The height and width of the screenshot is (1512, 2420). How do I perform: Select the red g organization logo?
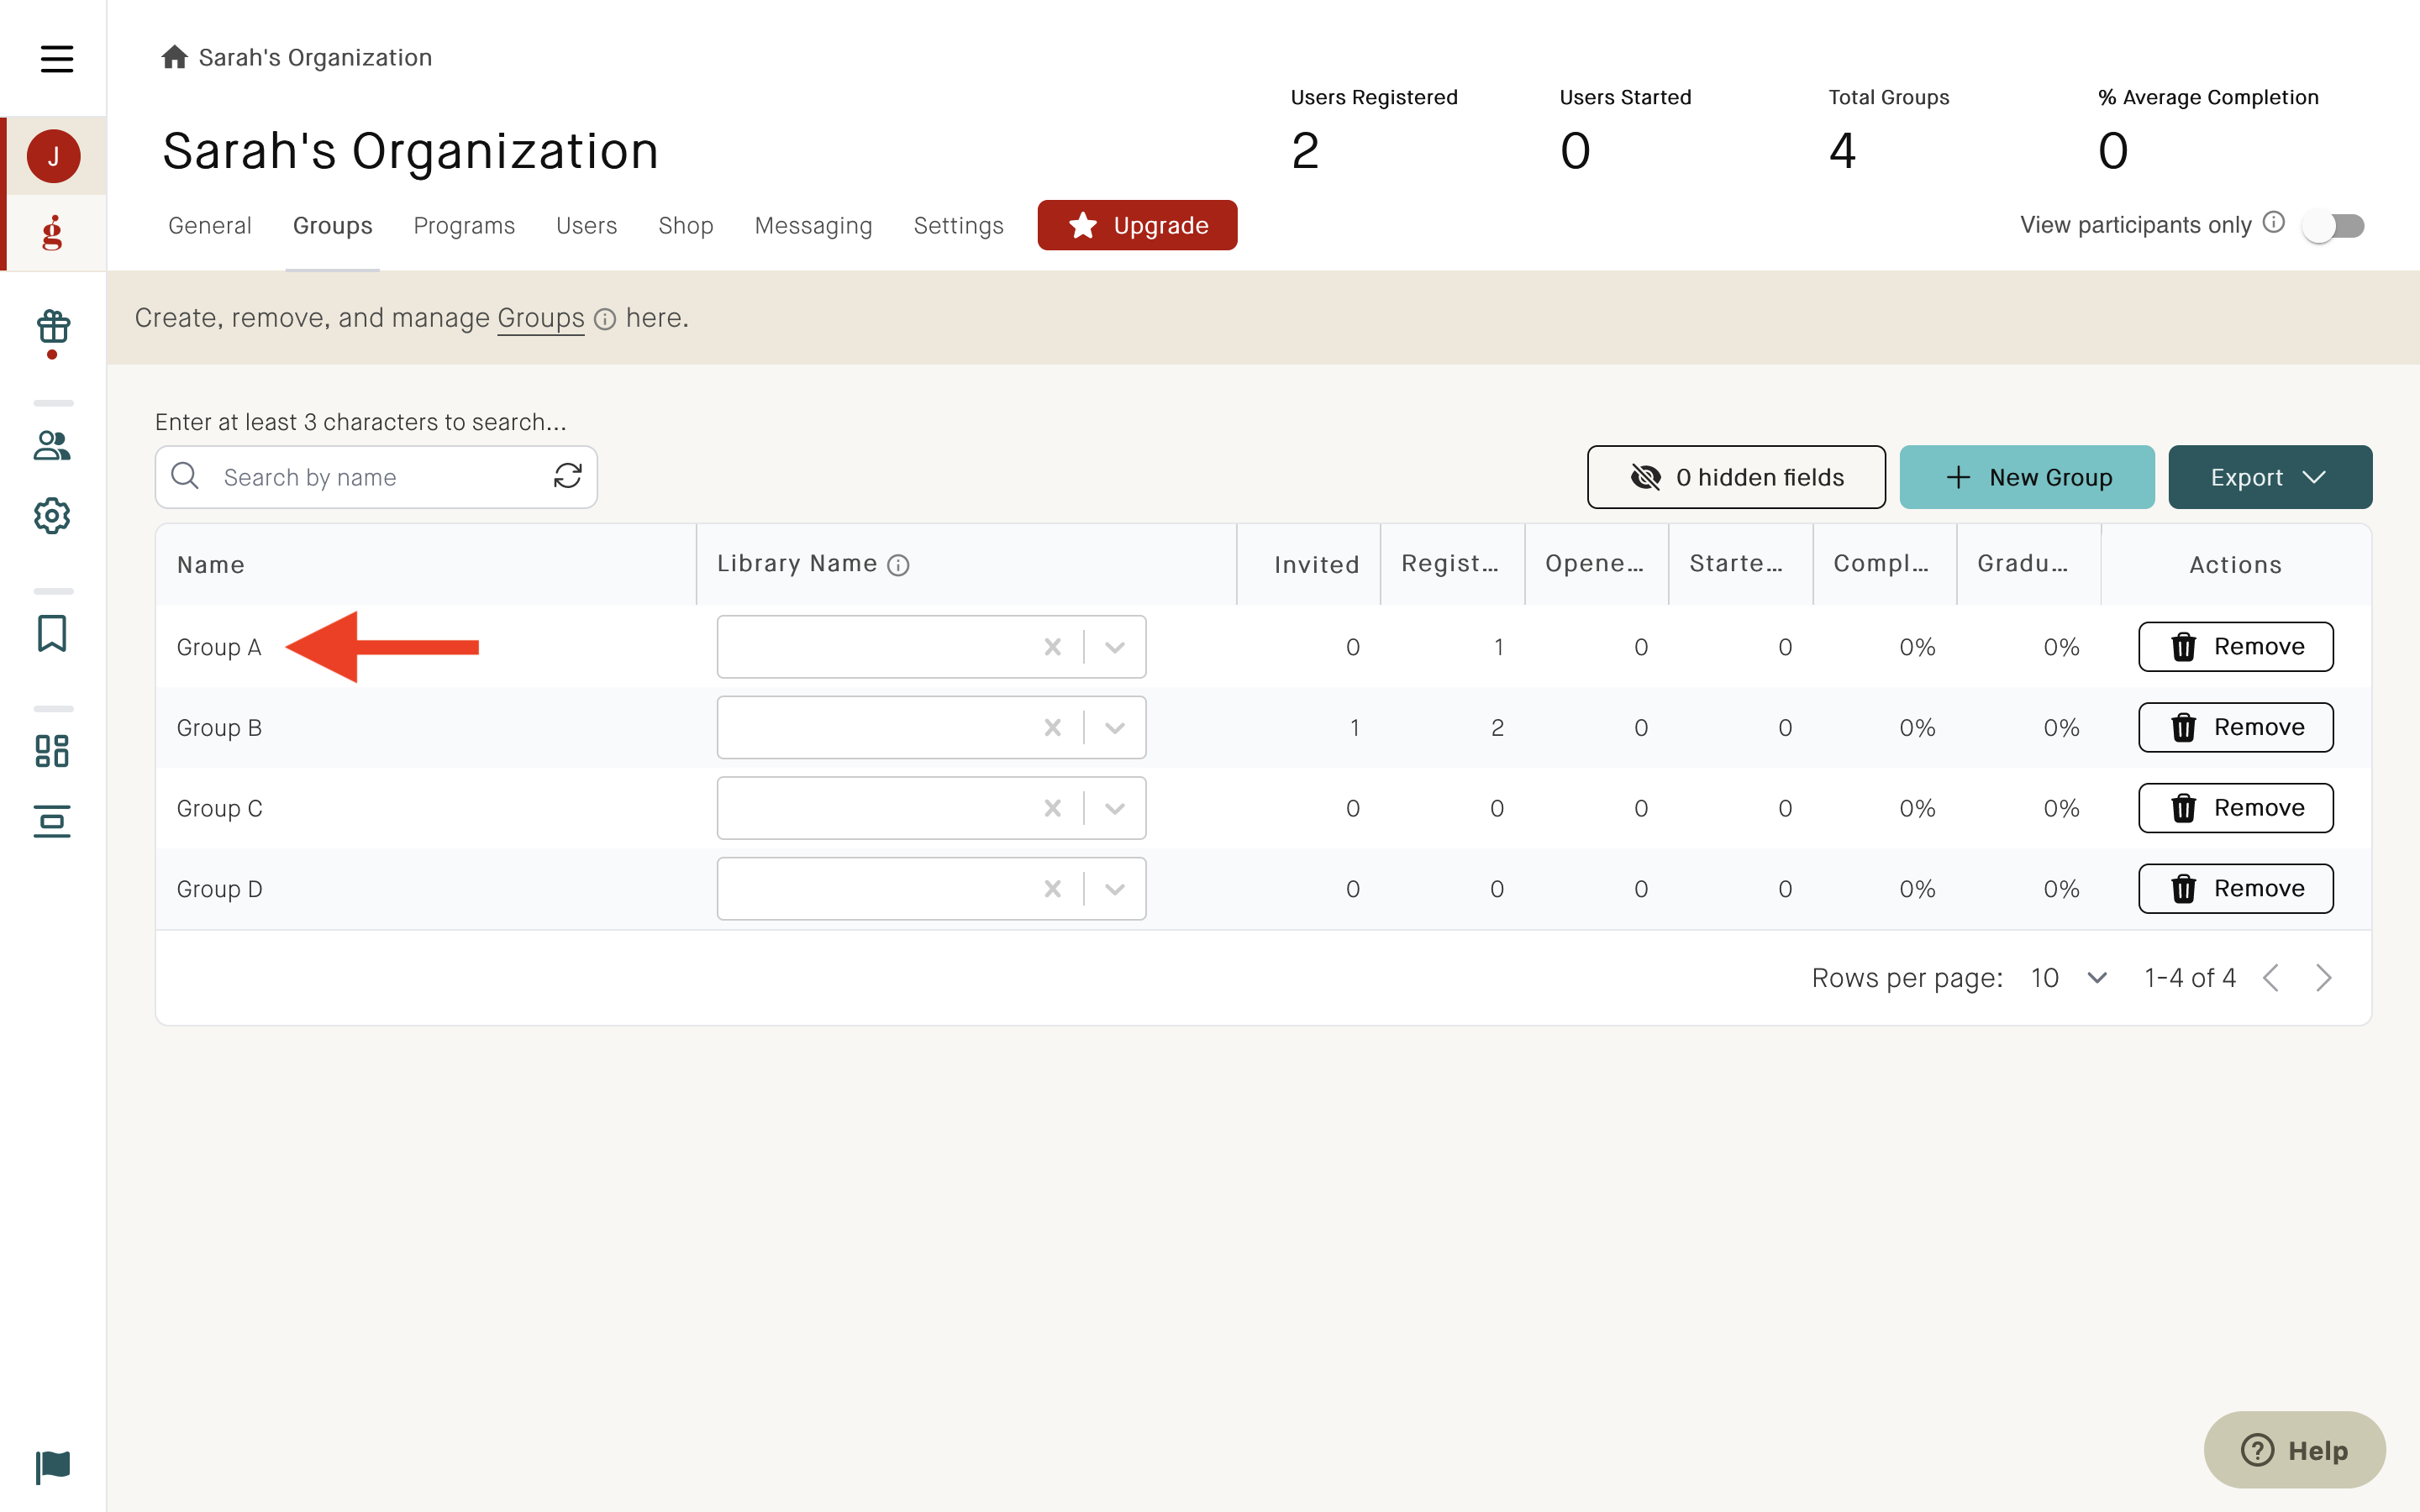53,233
